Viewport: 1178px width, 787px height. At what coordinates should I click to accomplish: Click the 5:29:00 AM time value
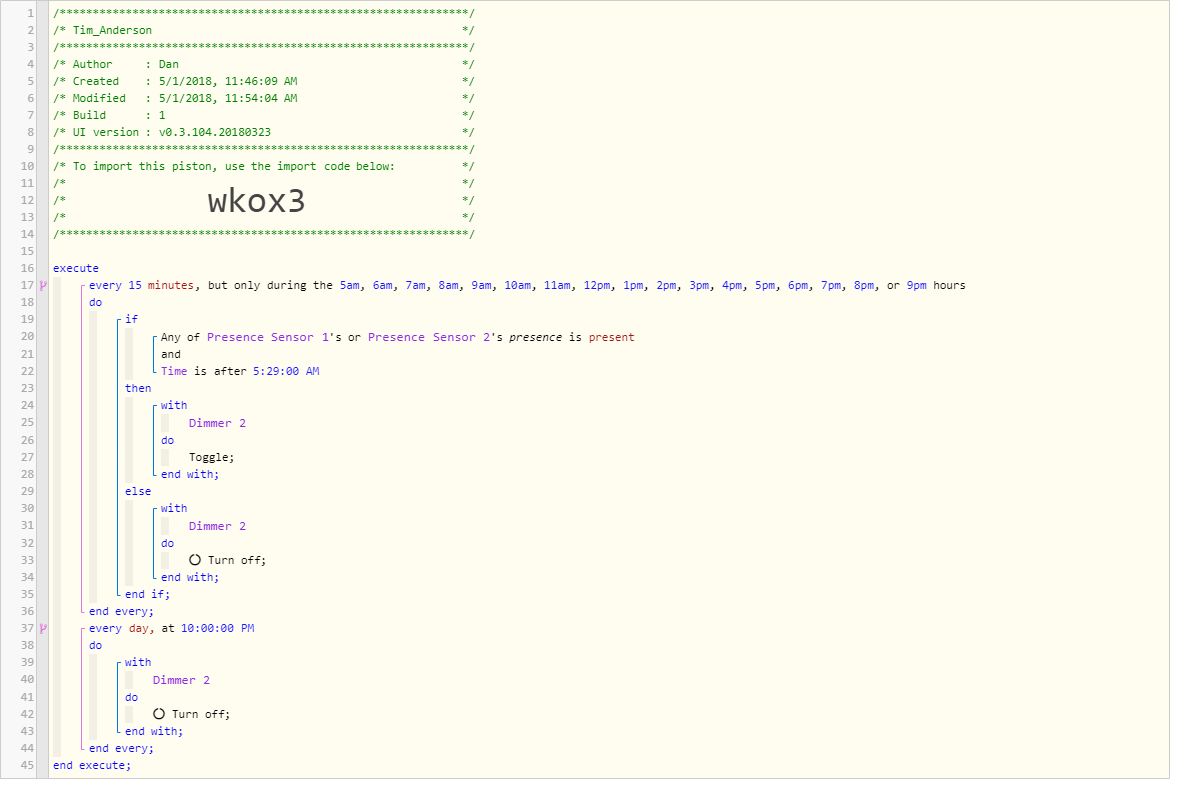click(x=286, y=371)
